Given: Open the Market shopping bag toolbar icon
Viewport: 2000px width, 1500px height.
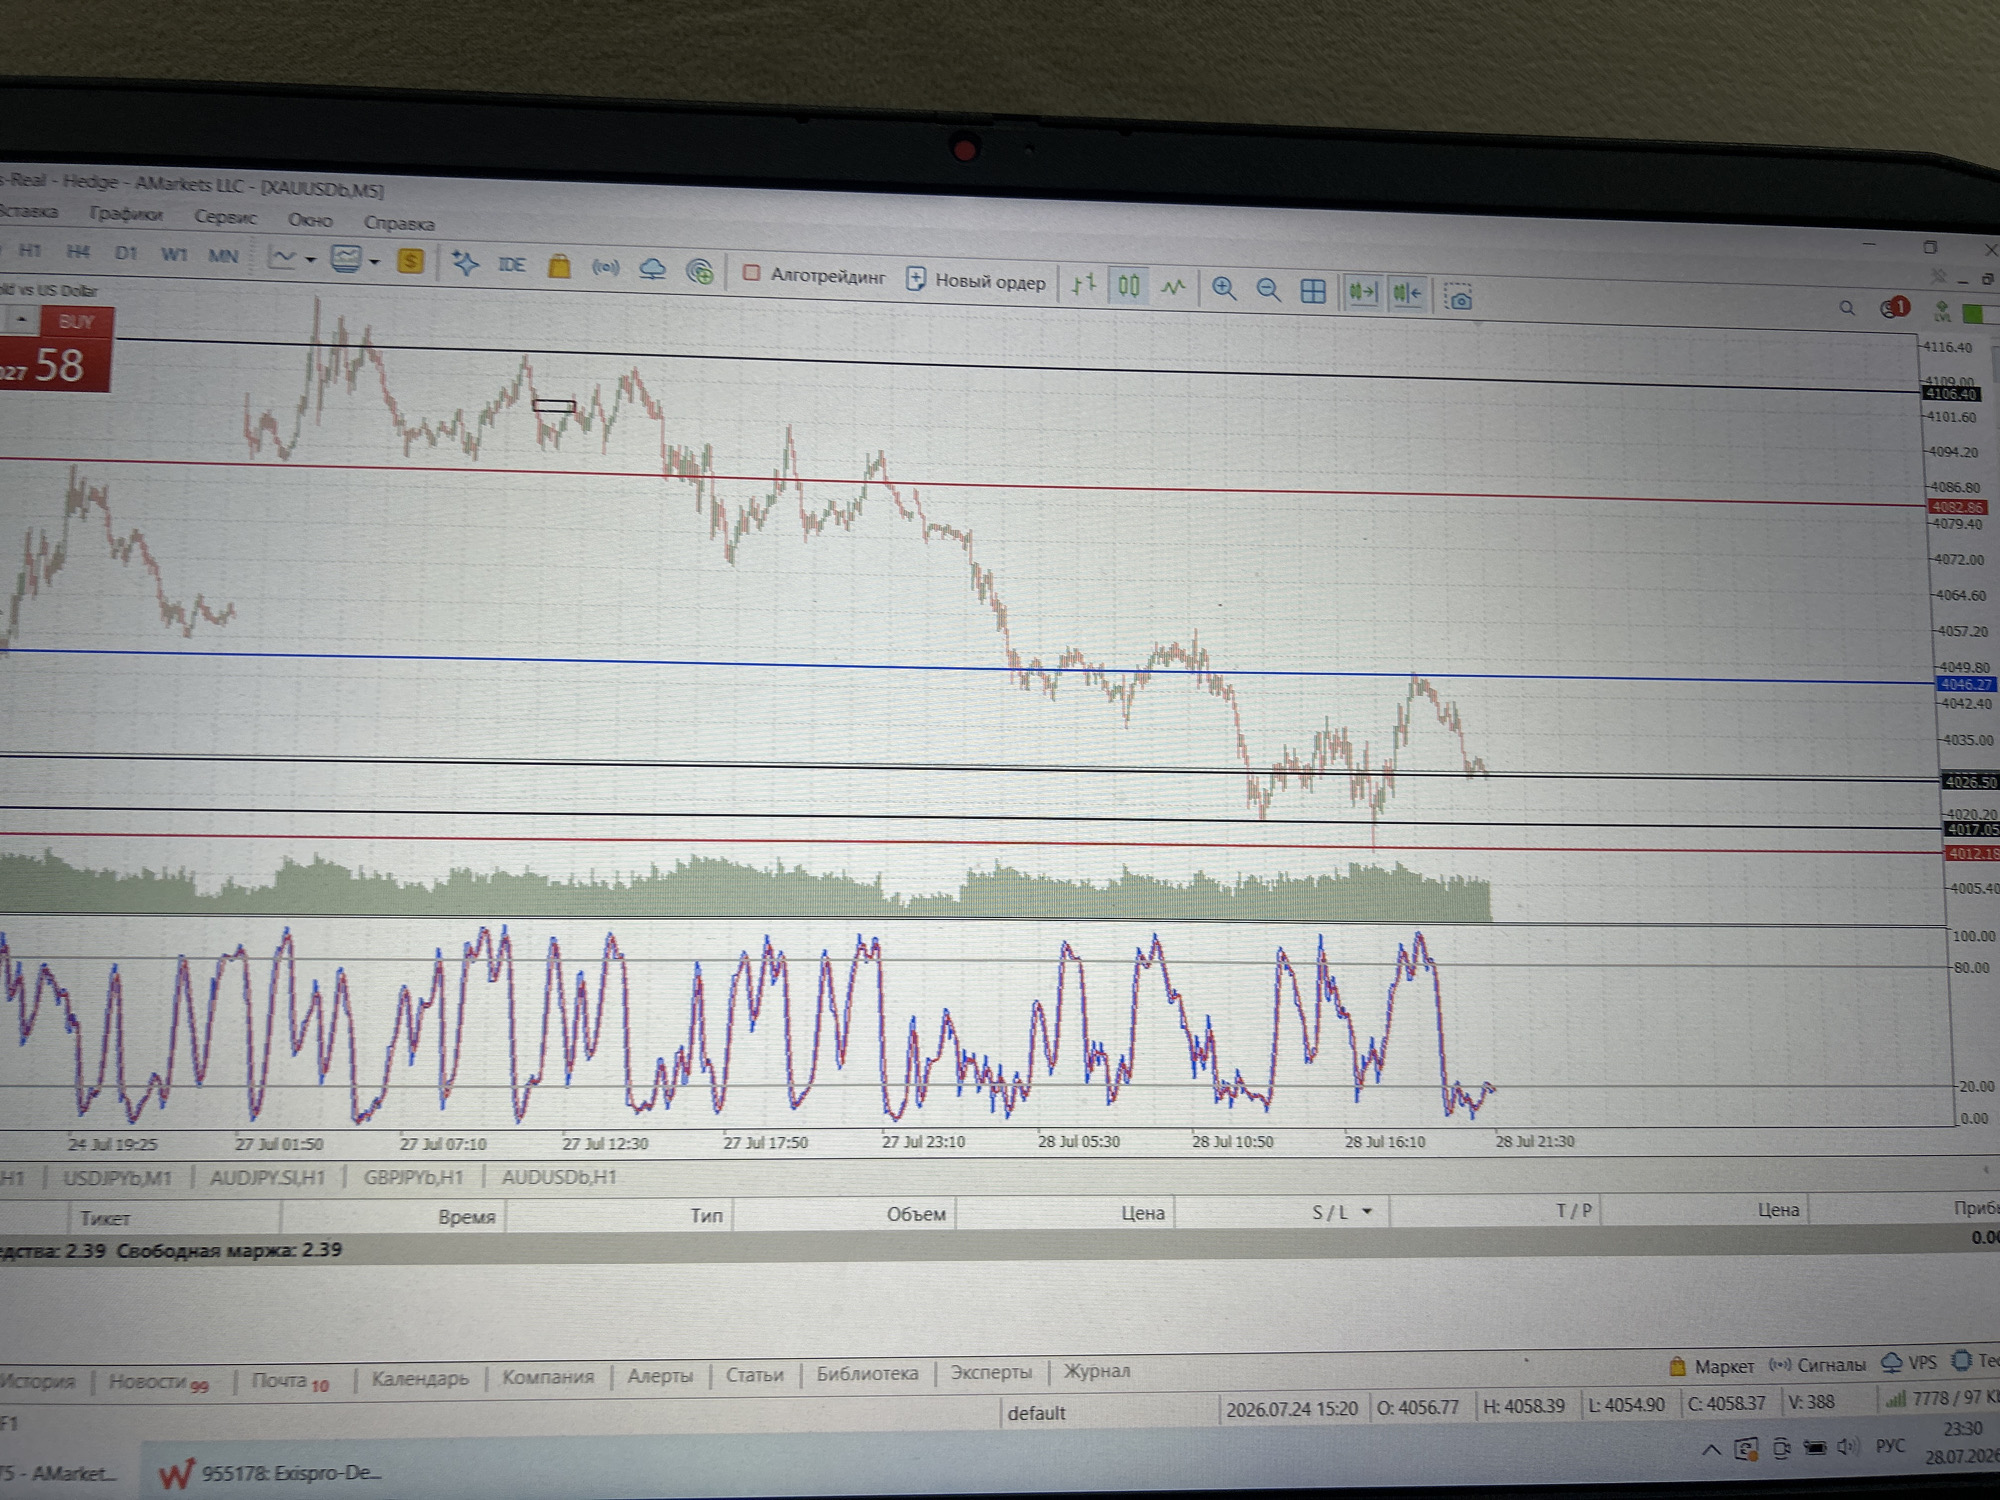Looking at the screenshot, I should 559,266.
